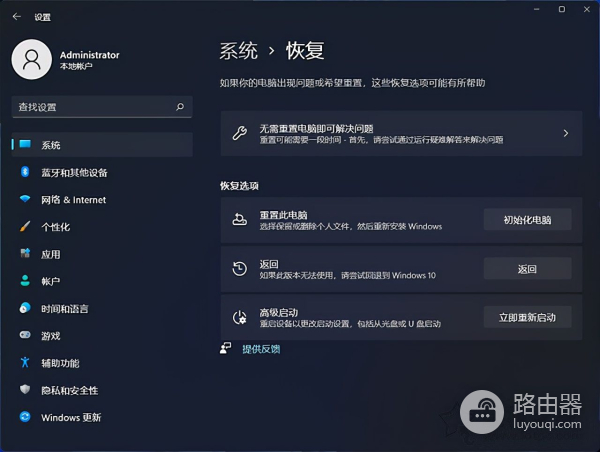
Task: Click the 返回 button for Windows 10 rollback
Action: point(527,269)
